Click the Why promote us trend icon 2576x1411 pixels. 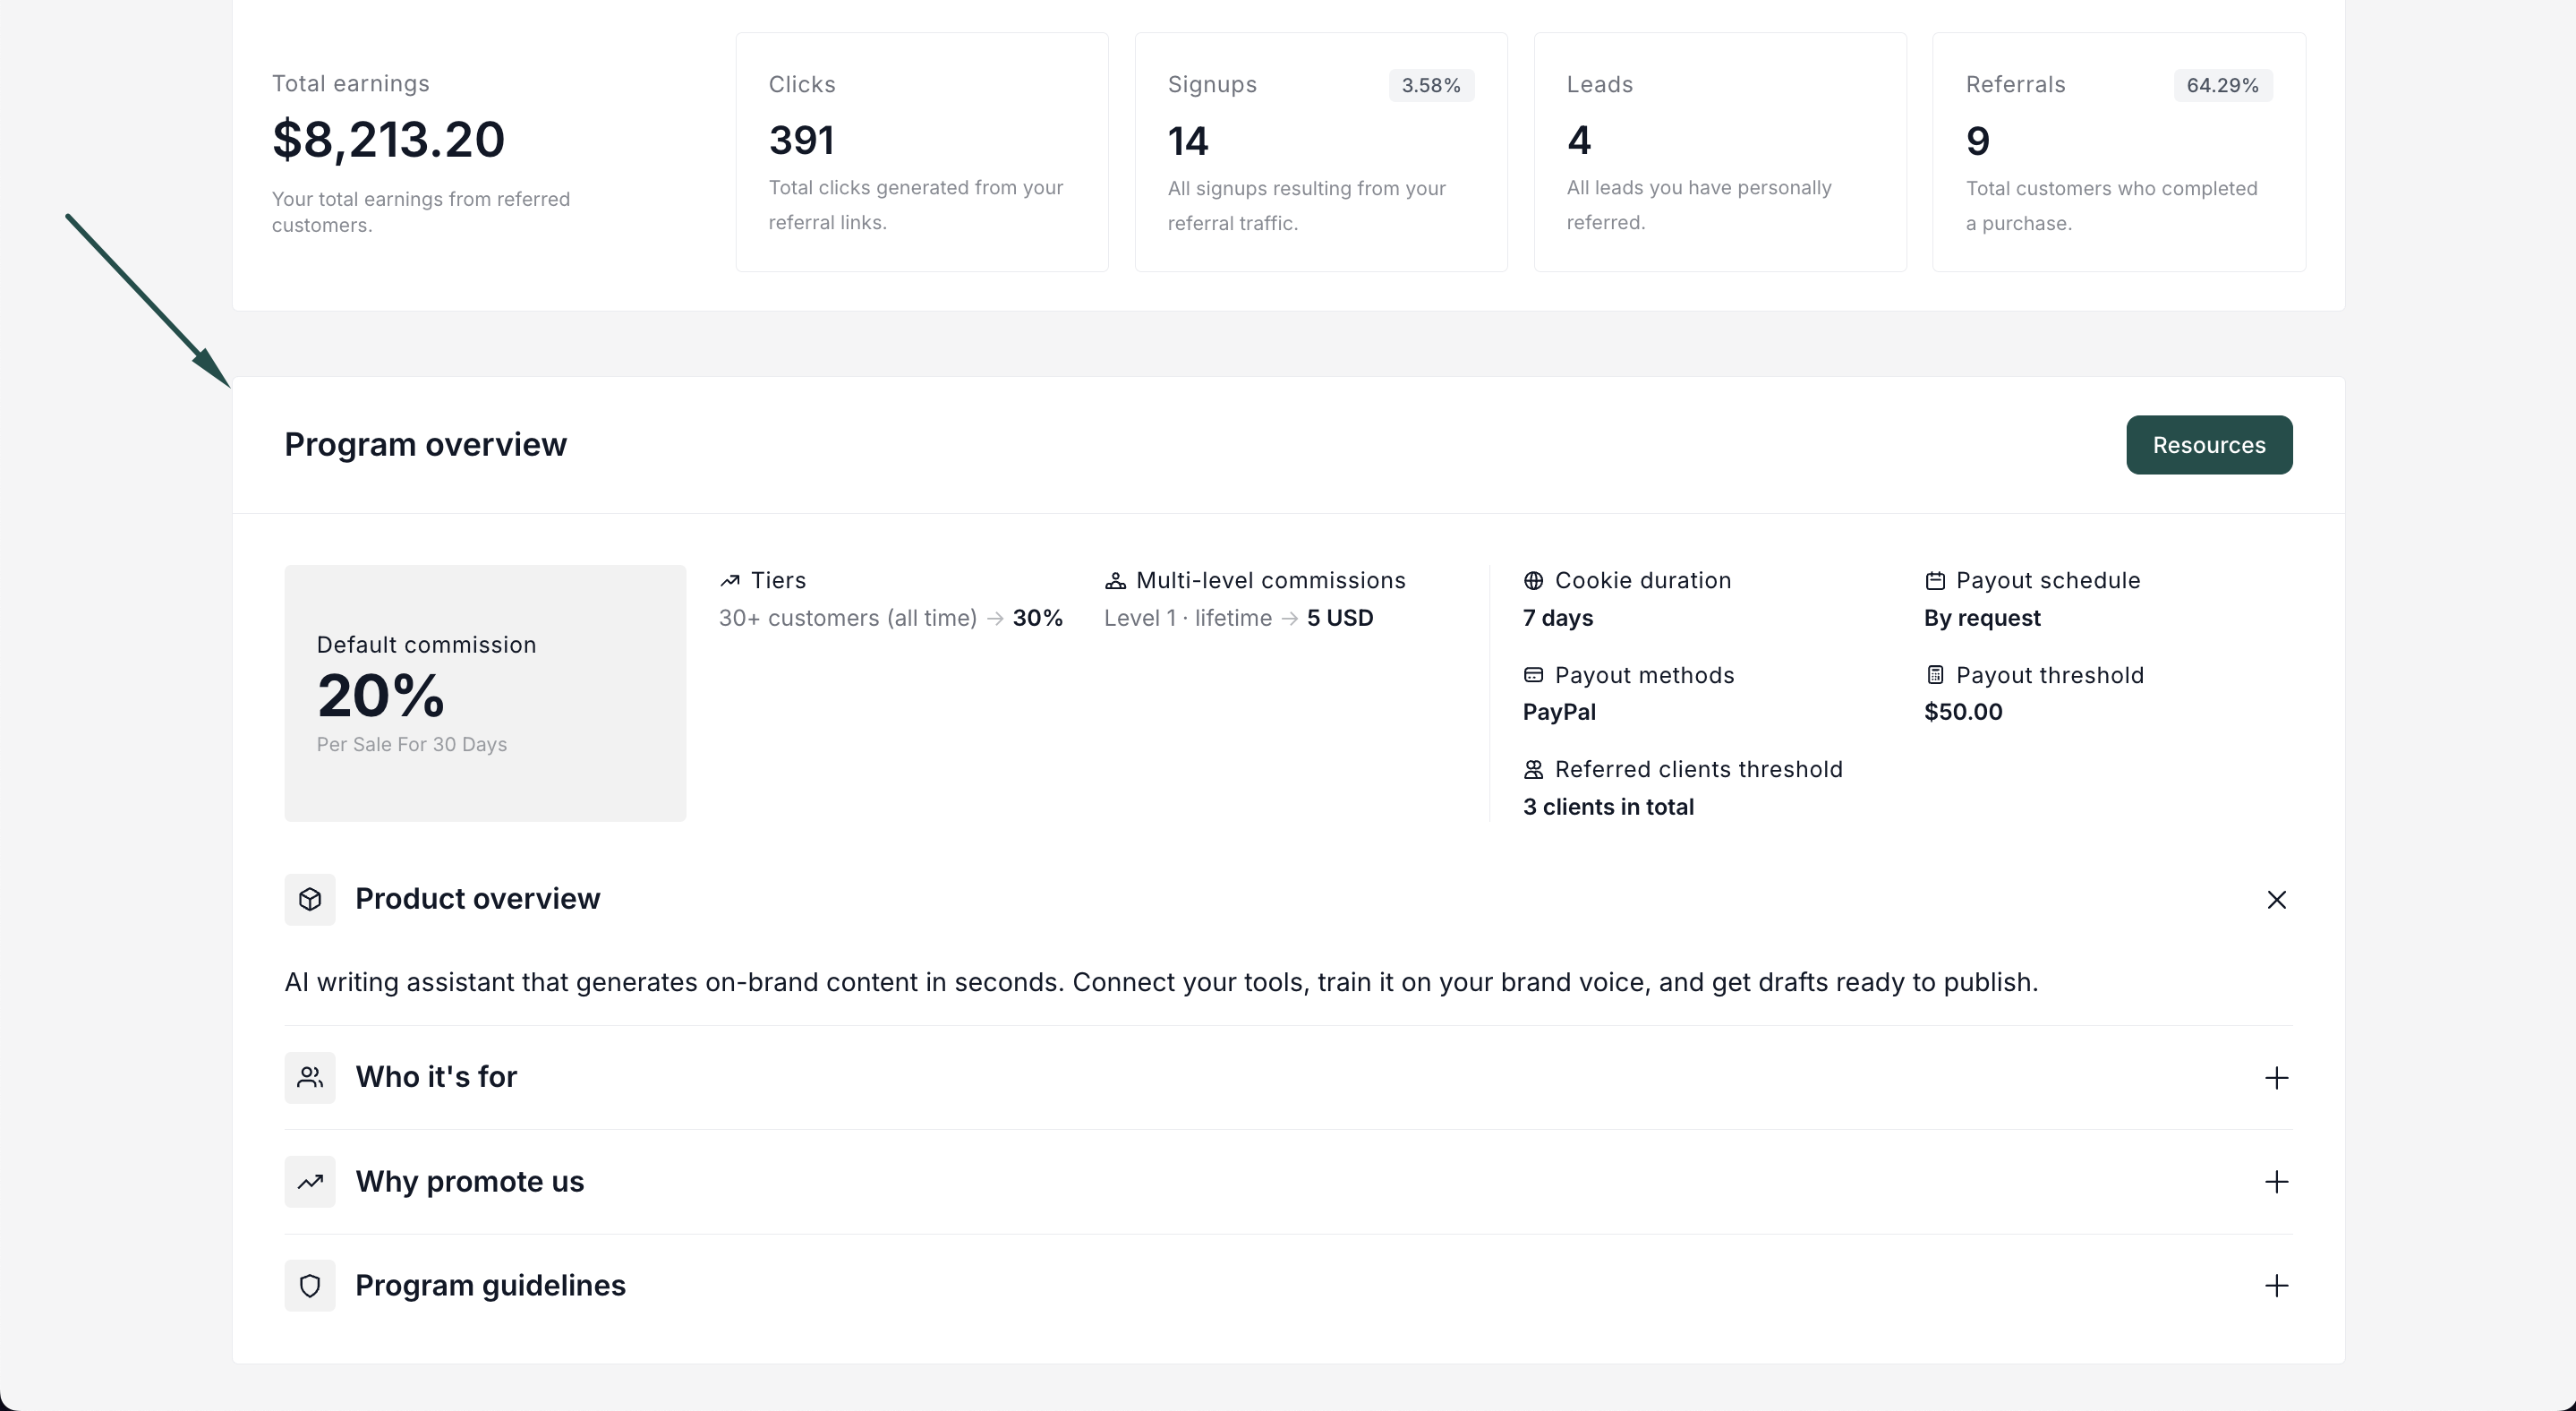point(310,1181)
